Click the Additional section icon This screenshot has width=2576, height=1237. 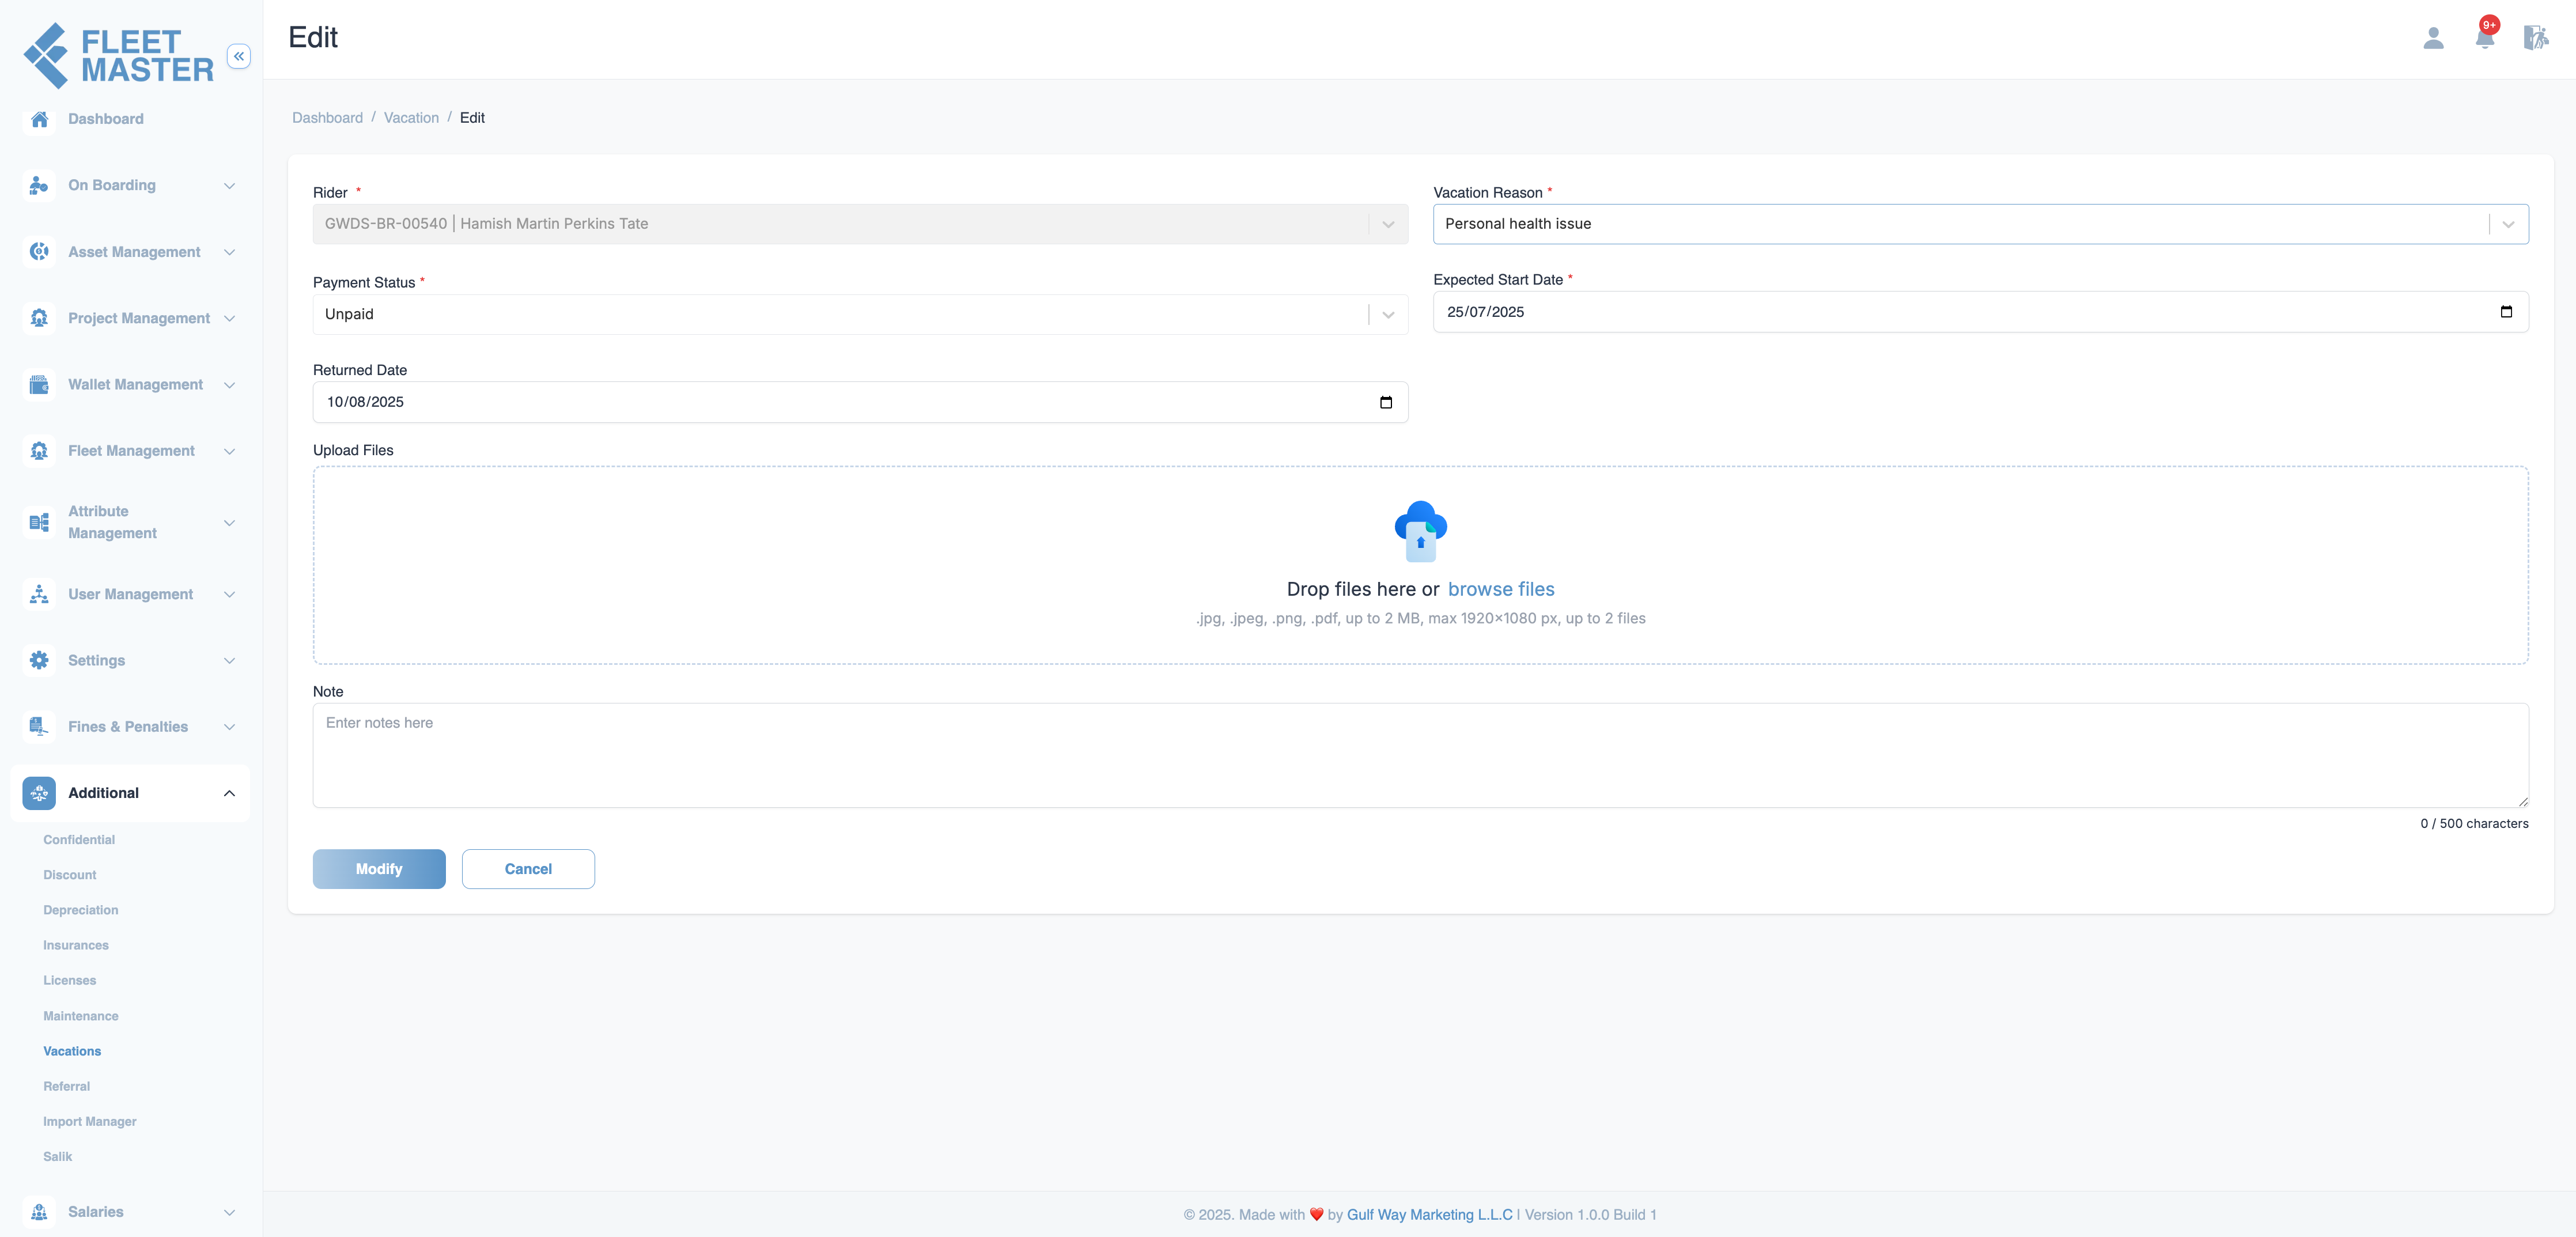39,793
